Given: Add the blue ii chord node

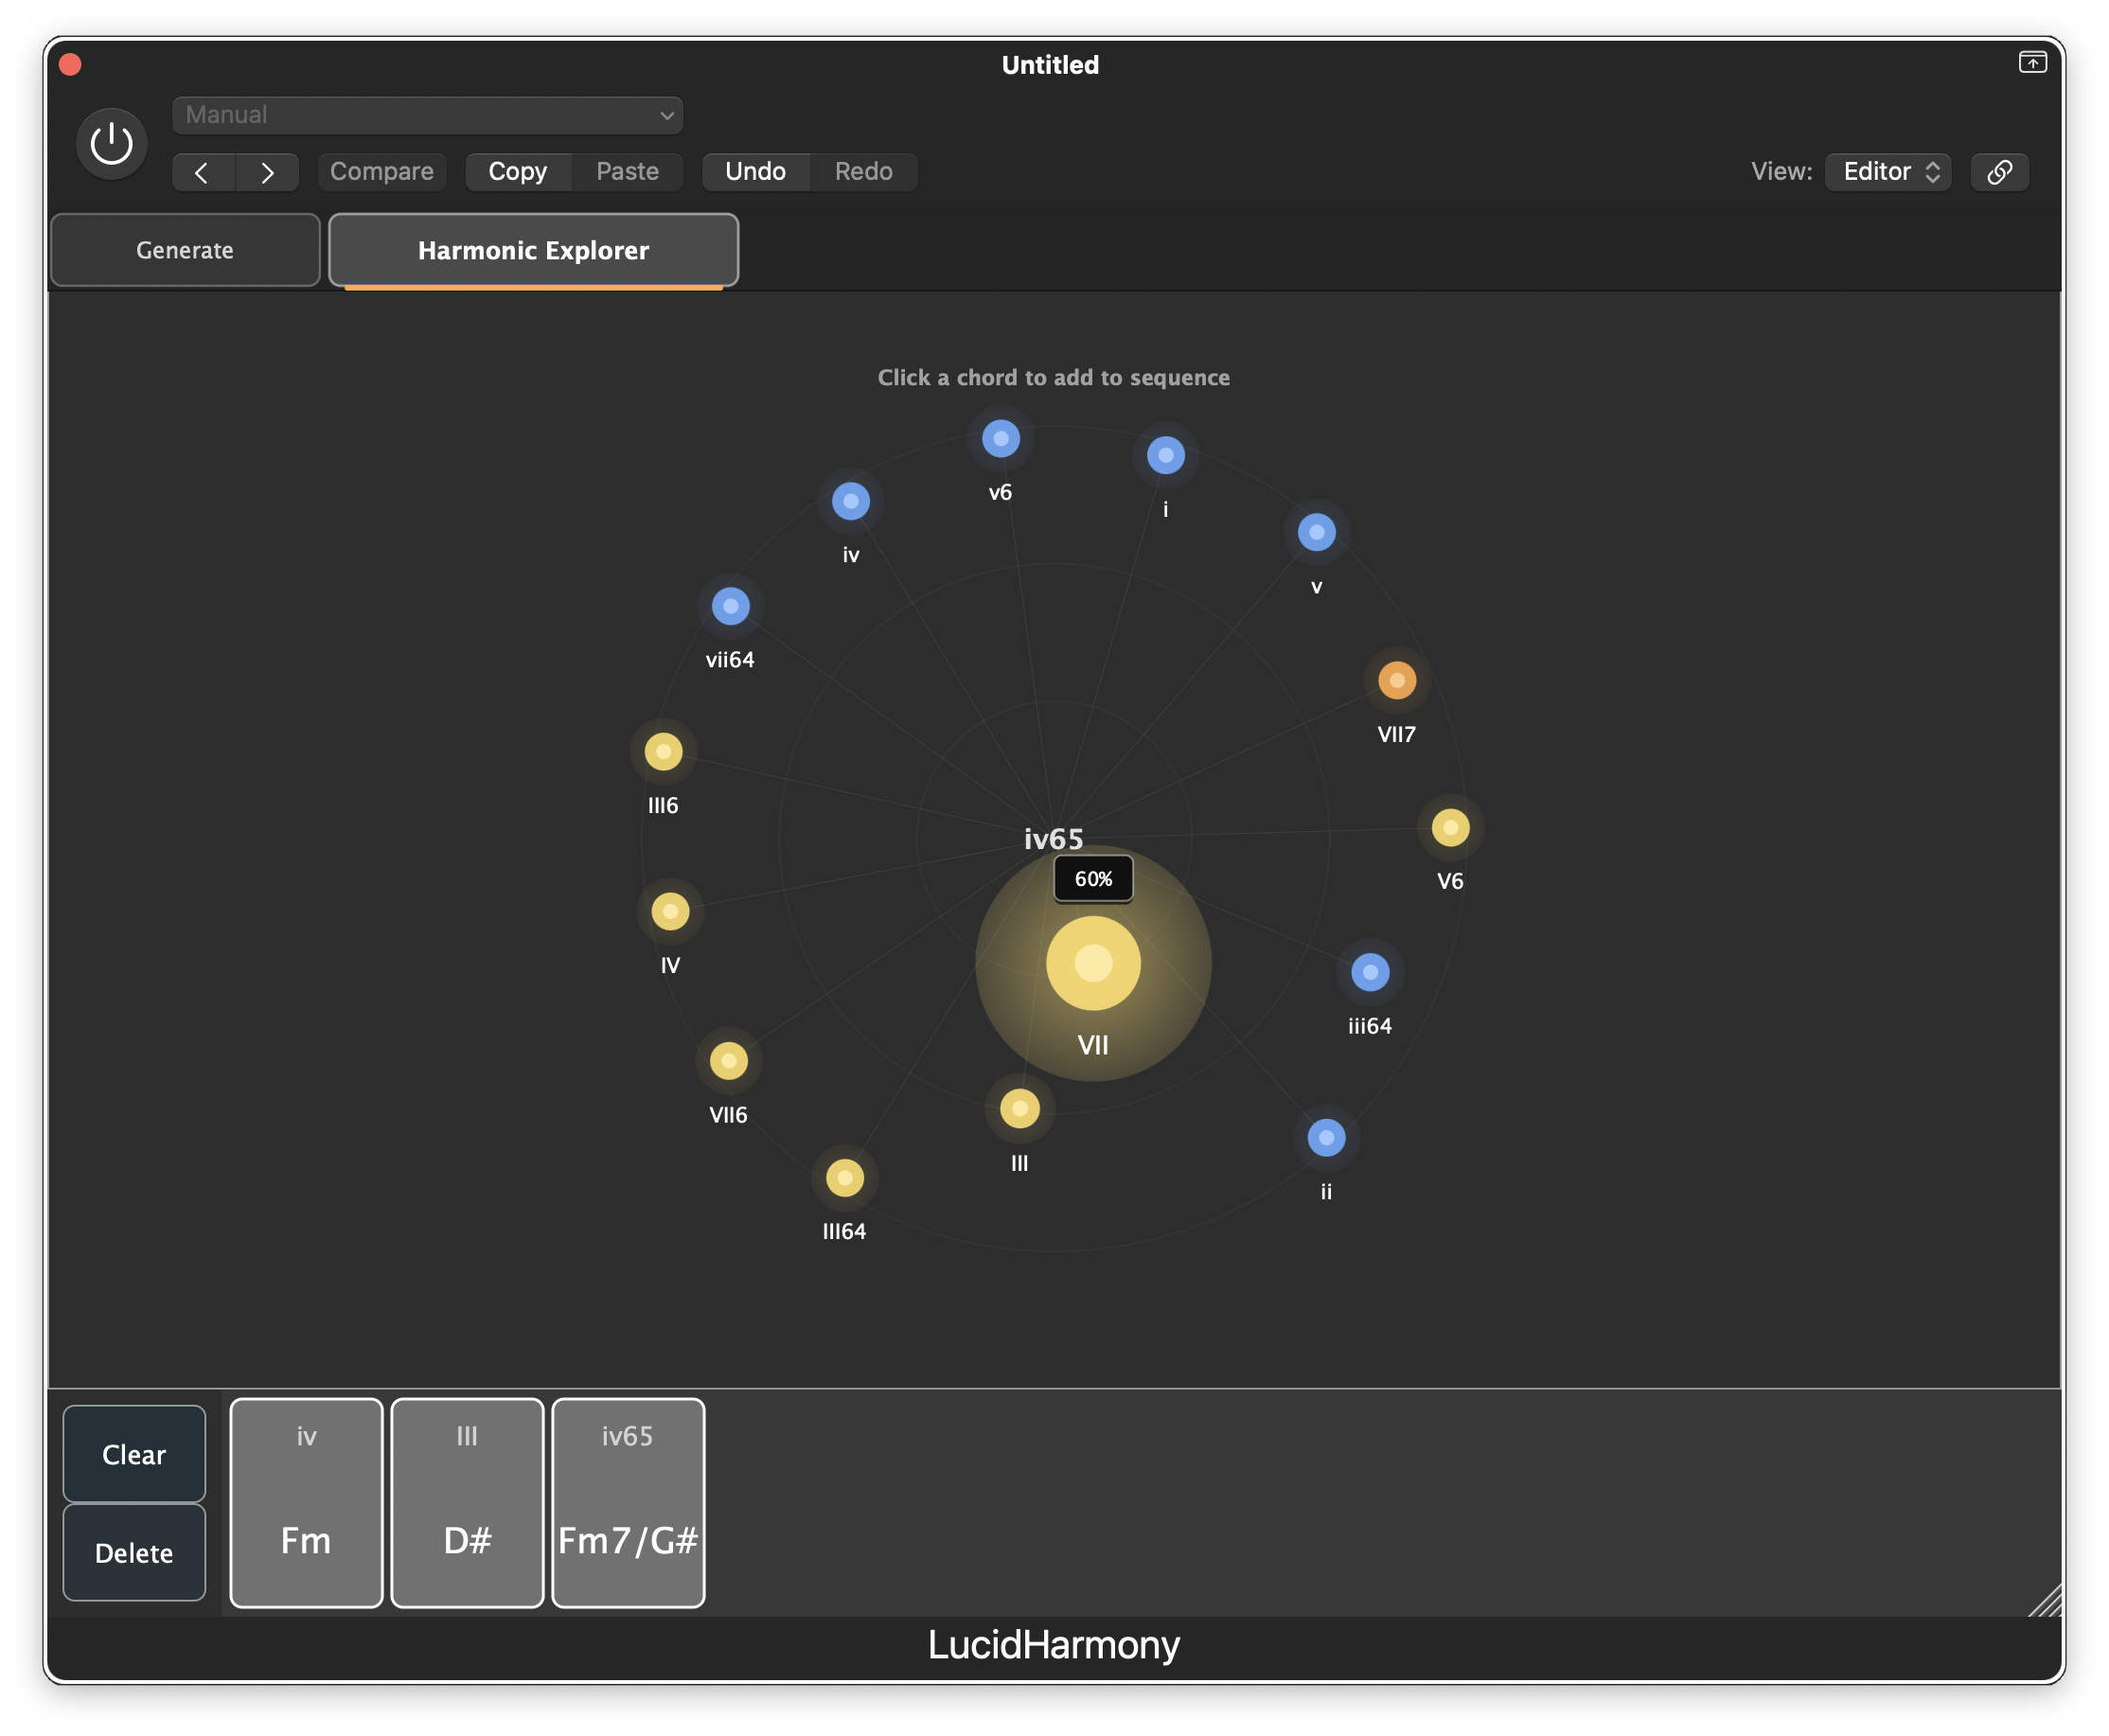Looking at the screenshot, I should [x=1327, y=1138].
